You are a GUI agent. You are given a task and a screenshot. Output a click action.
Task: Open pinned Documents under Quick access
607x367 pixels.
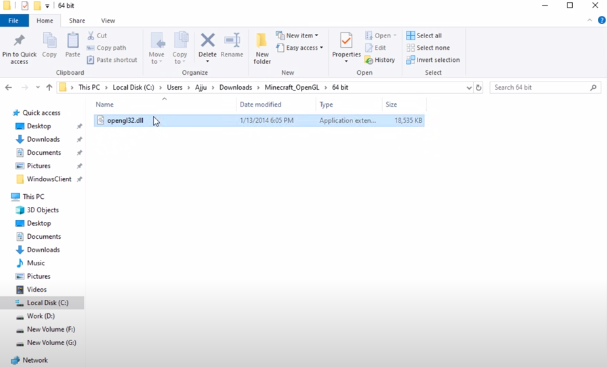[x=44, y=153]
